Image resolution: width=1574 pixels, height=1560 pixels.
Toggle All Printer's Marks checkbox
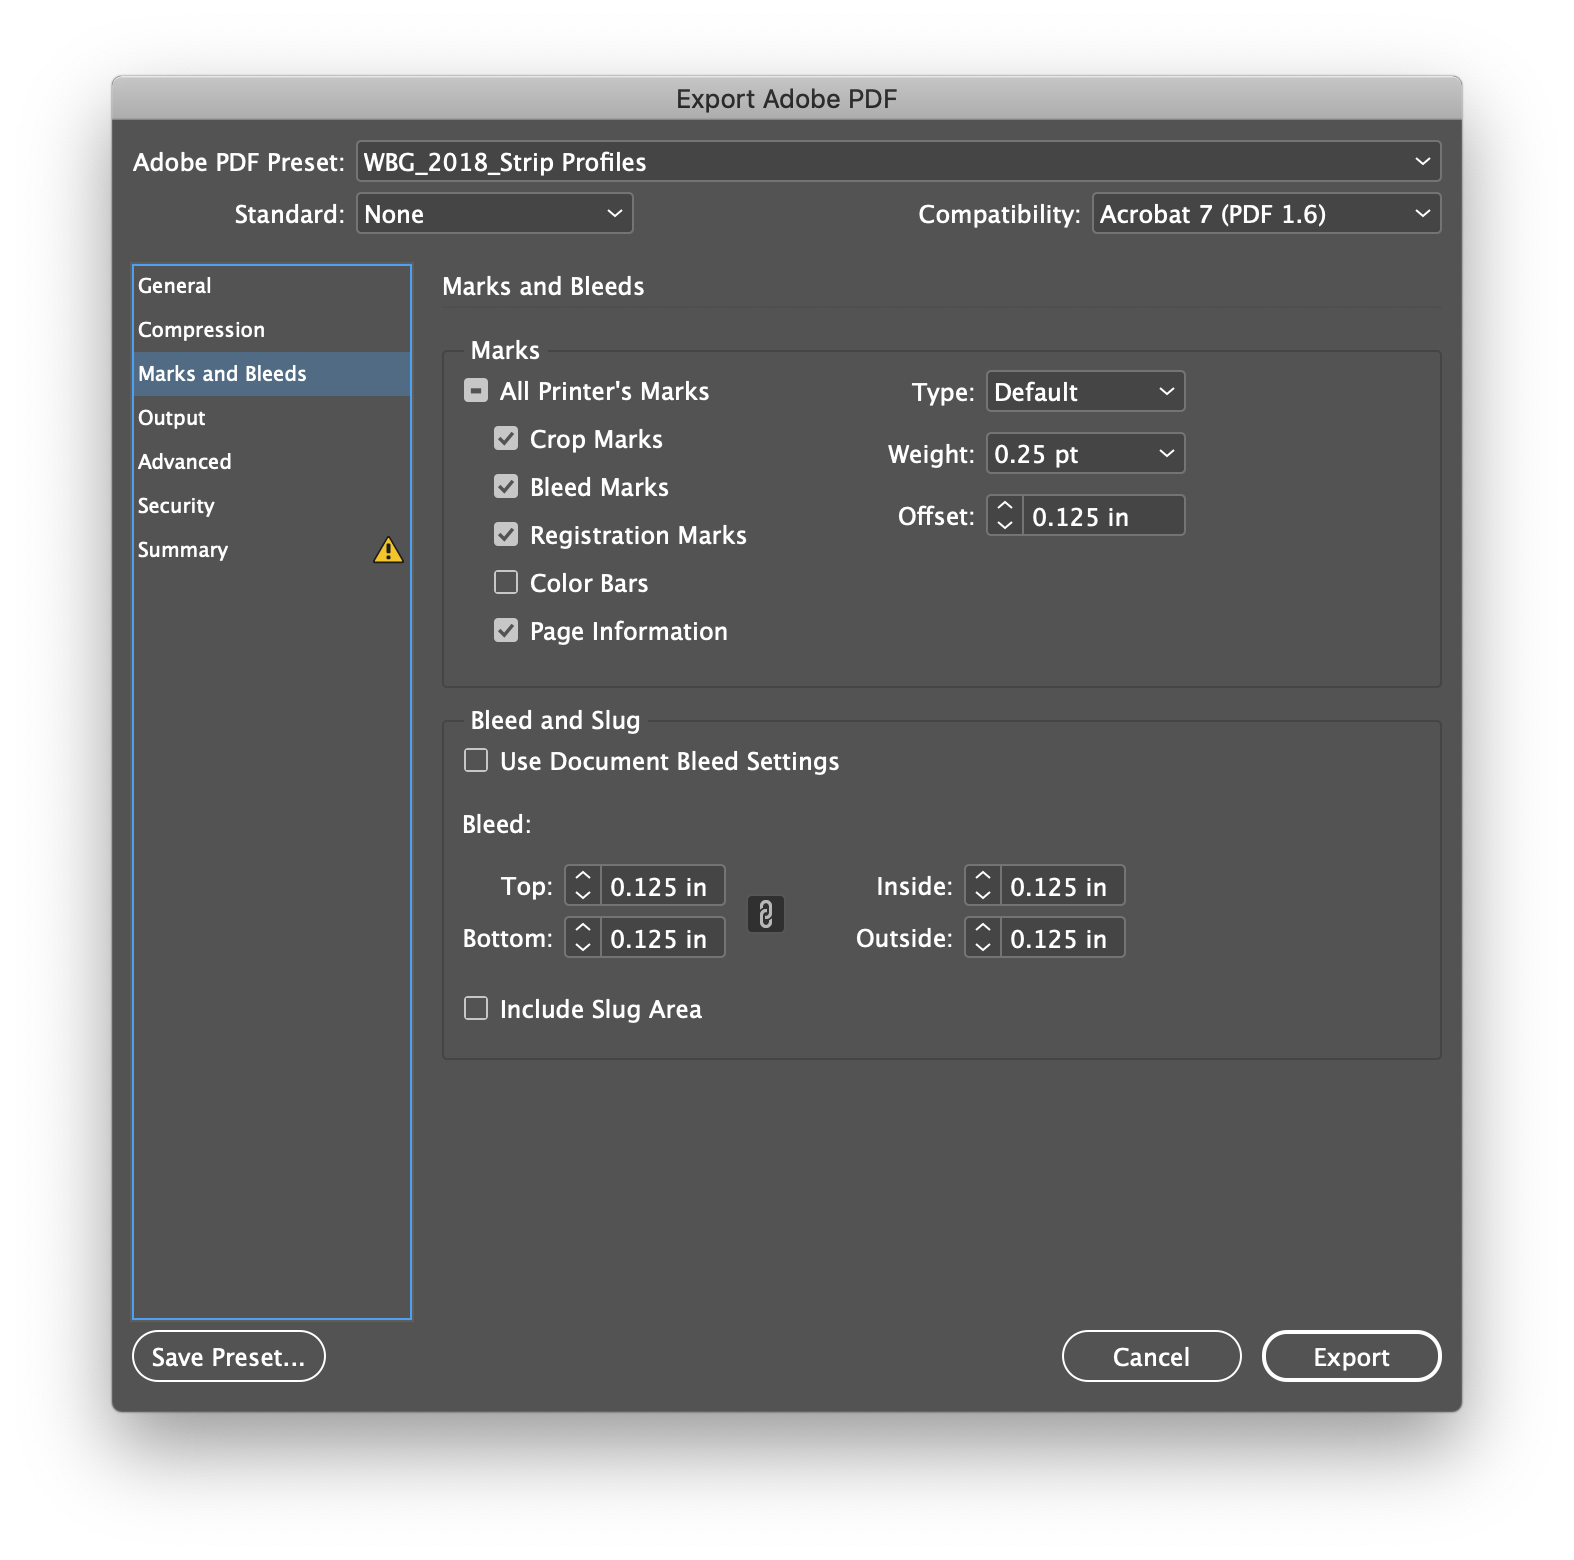click(476, 391)
